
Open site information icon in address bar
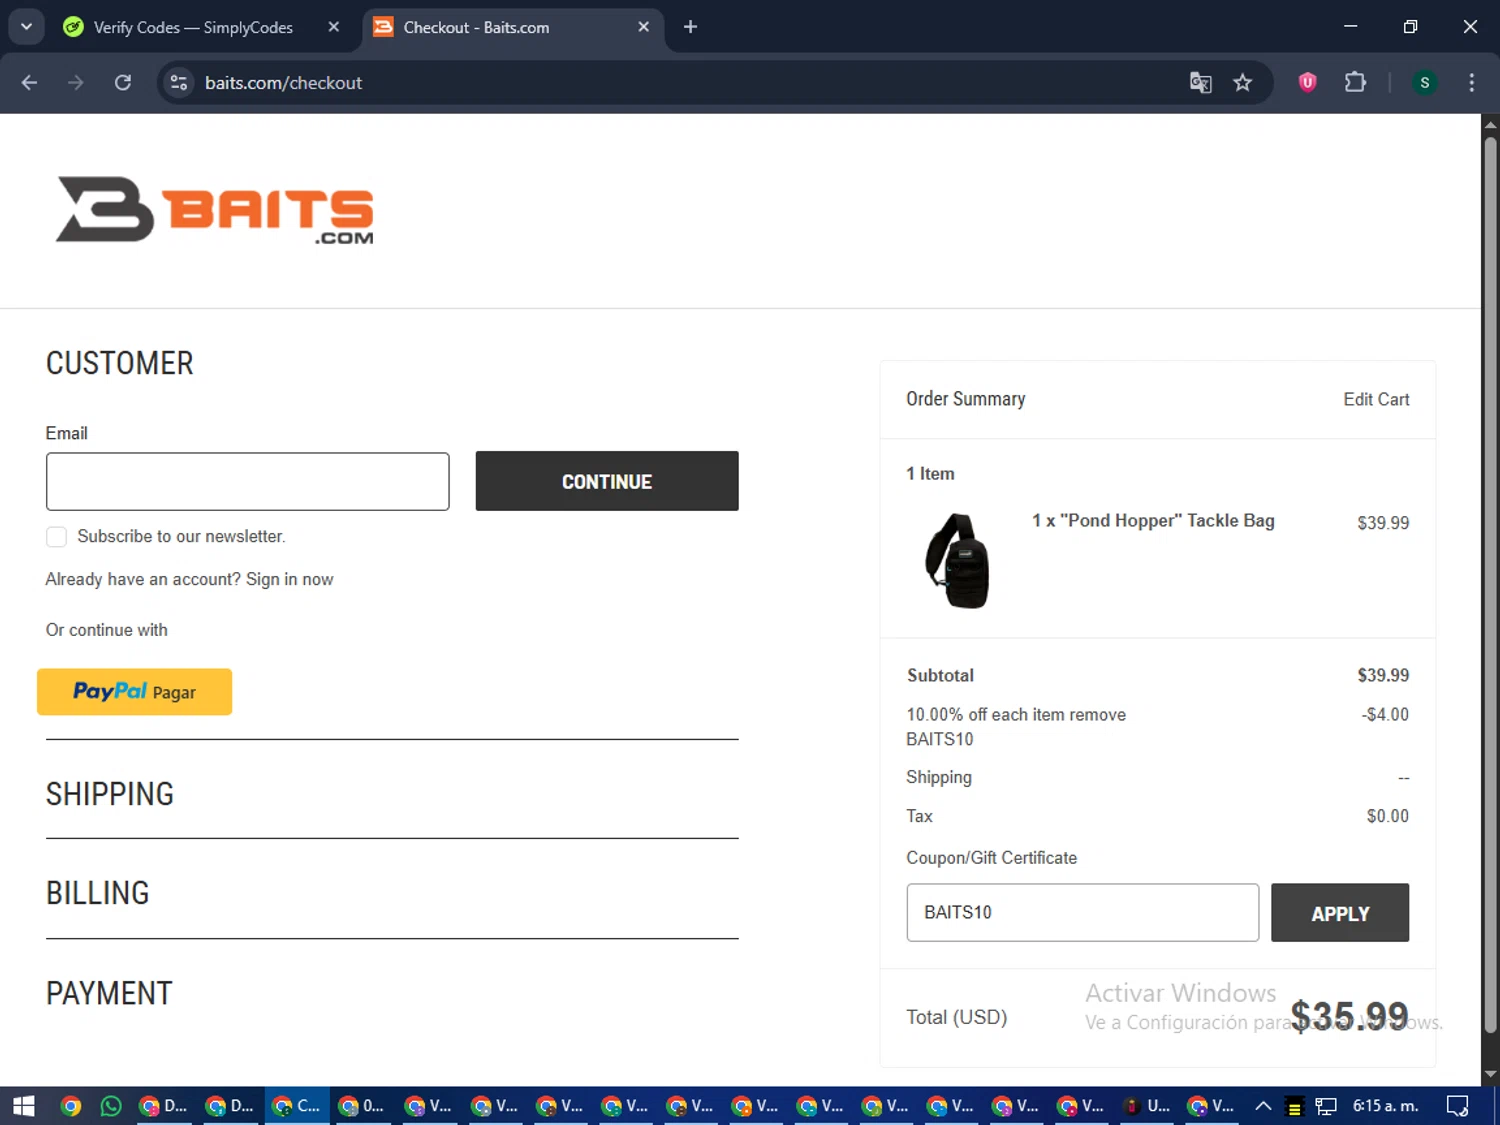click(x=179, y=83)
